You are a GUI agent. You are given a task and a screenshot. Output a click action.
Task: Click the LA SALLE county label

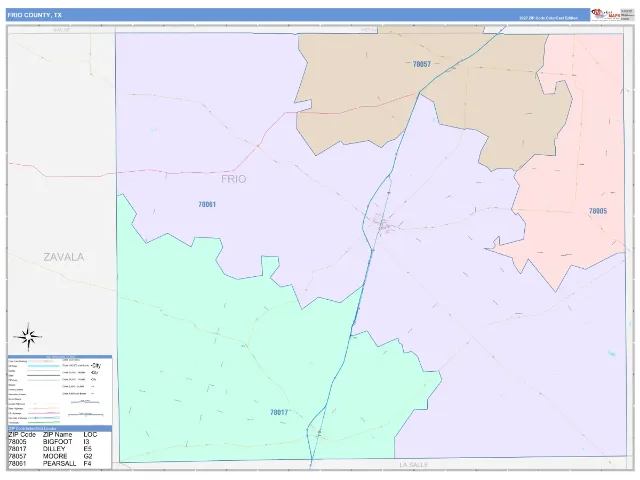[413, 465]
